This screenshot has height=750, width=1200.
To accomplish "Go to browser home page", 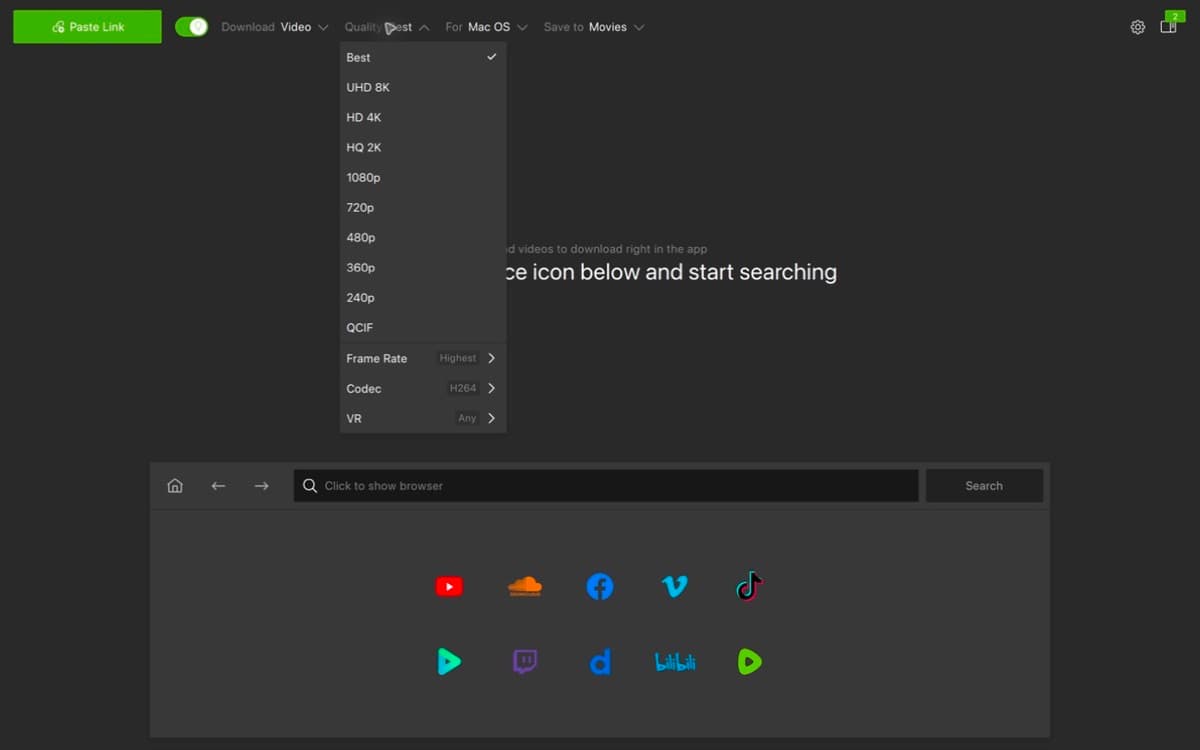I will coord(175,486).
